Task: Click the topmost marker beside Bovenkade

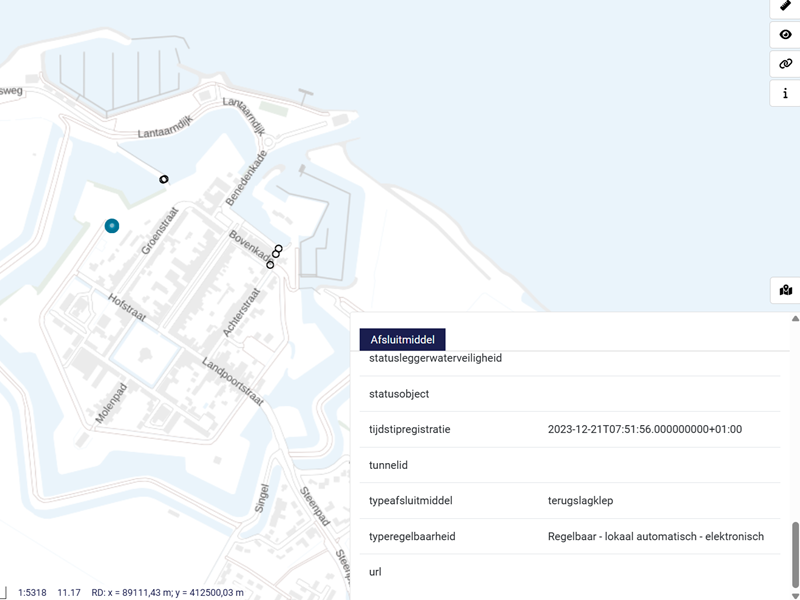Action: pyautogui.click(x=279, y=248)
